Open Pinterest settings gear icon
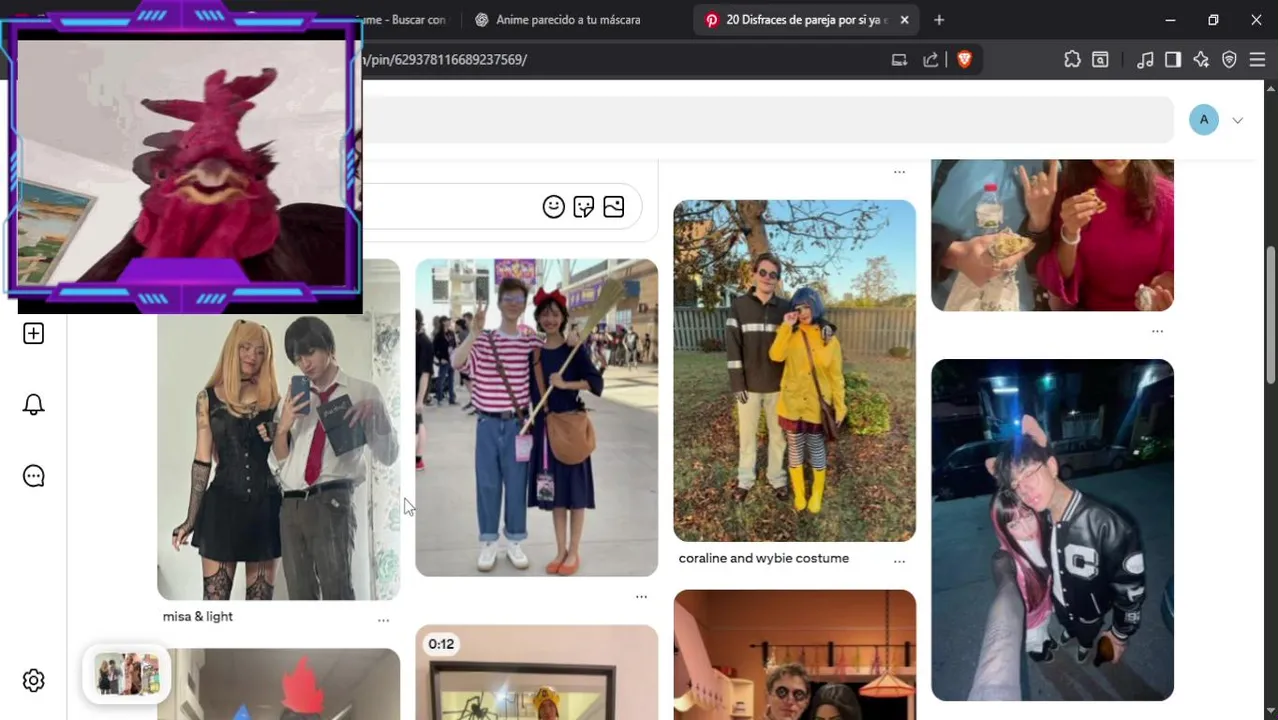Viewport: 1278px width, 720px height. (33, 681)
